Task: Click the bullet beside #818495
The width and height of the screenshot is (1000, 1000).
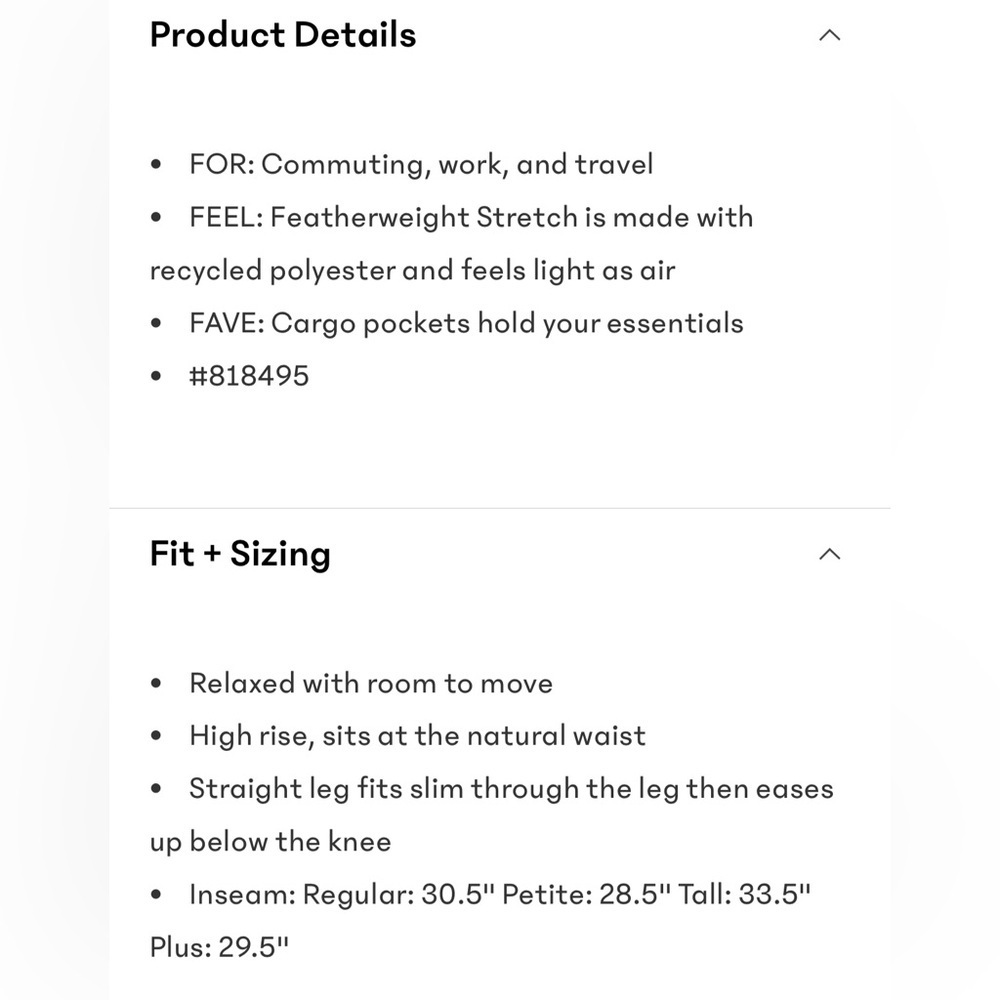Action: click(x=156, y=376)
